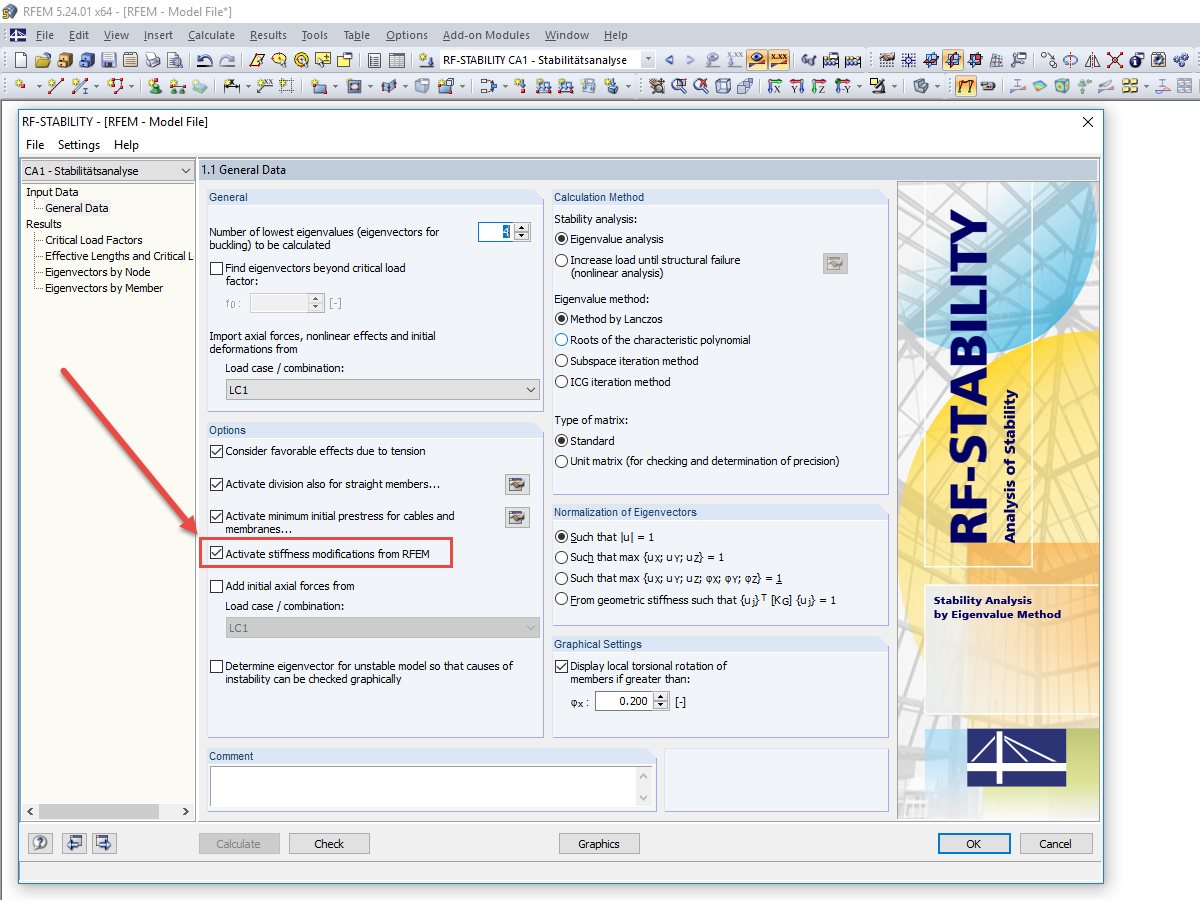Open settings for nonlinear failure analysis
Screen dimensions: 1200x900
point(835,263)
